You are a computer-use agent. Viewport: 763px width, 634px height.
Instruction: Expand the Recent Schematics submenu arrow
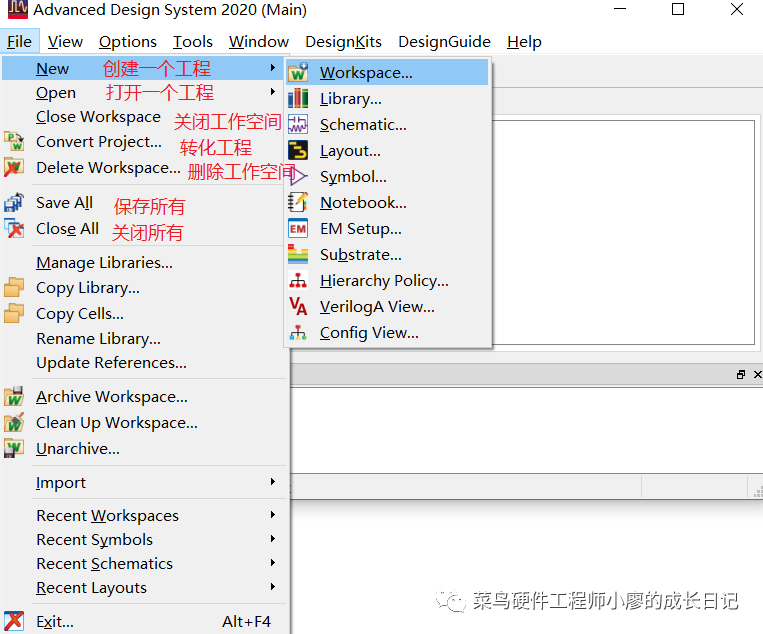tap(273, 562)
